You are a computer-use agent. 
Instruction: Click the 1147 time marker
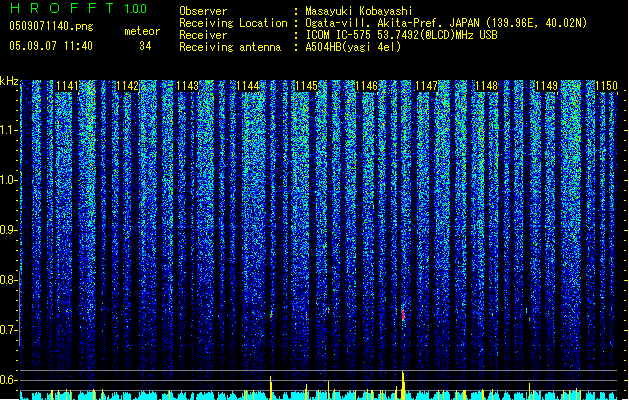click(426, 86)
